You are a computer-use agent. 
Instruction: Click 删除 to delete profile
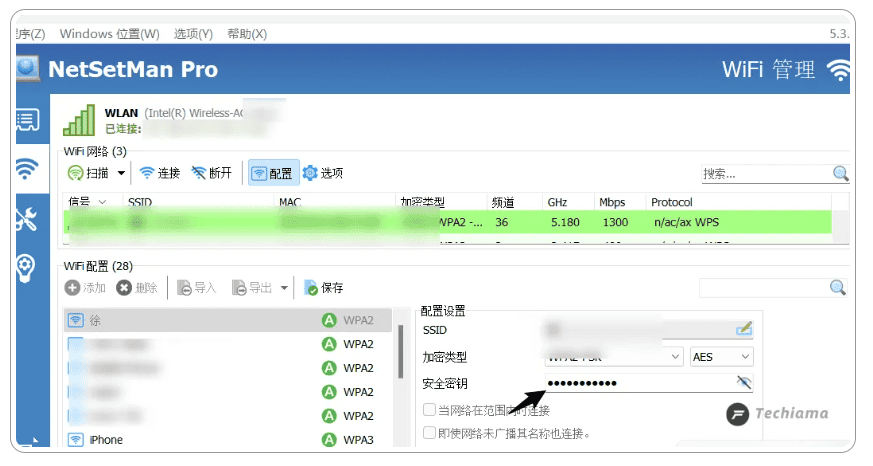(137, 287)
